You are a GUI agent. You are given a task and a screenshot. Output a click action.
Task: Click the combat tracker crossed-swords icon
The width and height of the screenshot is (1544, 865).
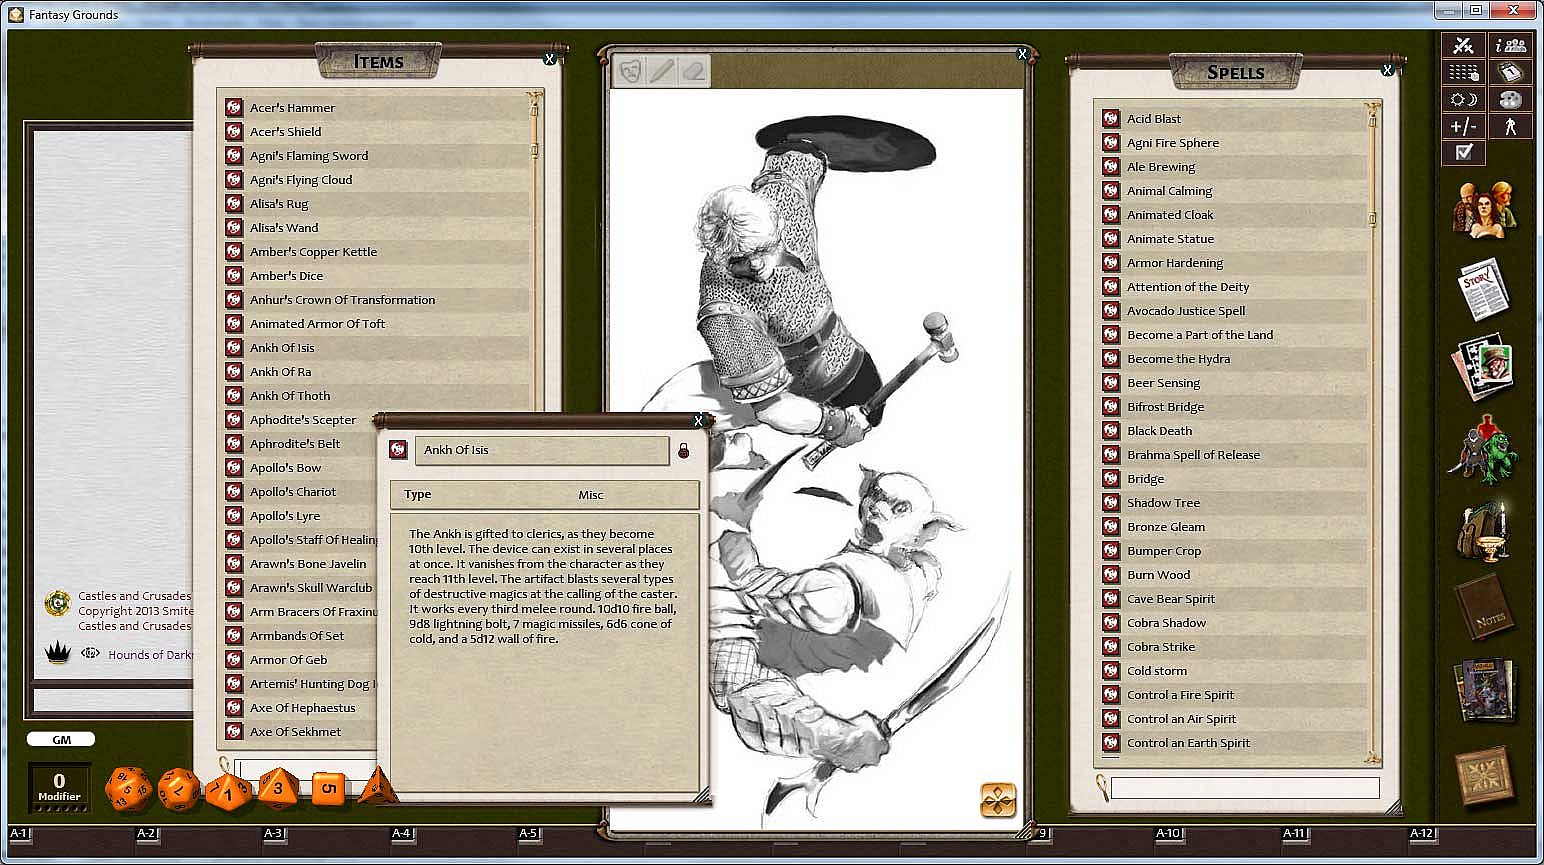click(1463, 46)
